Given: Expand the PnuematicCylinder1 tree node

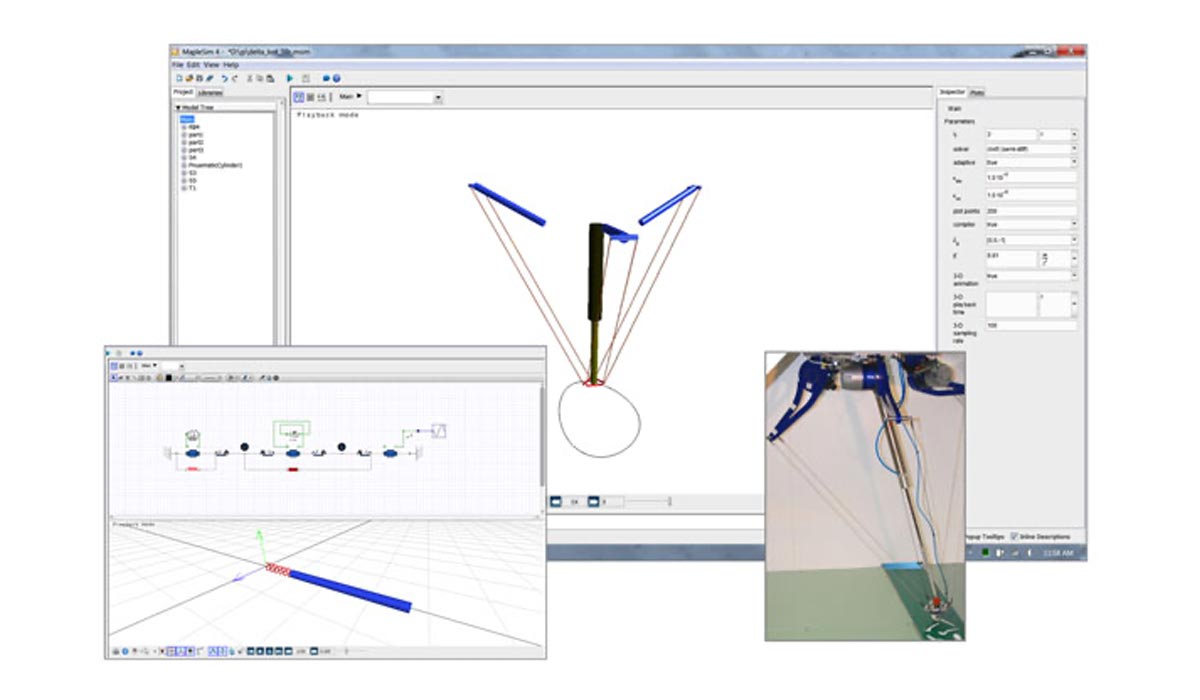Looking at the screenshot, I should tap(184, 165).
